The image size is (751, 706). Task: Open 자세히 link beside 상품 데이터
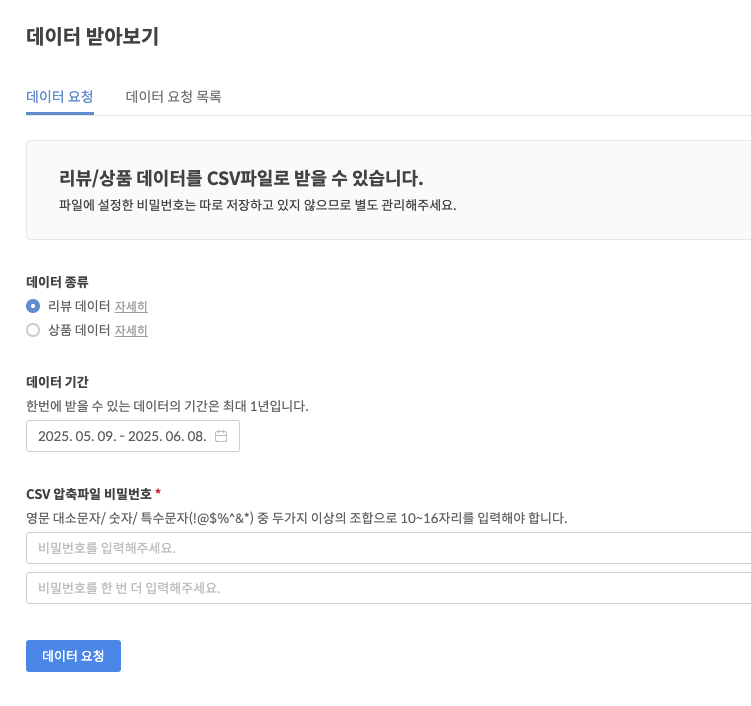[131, 330]
